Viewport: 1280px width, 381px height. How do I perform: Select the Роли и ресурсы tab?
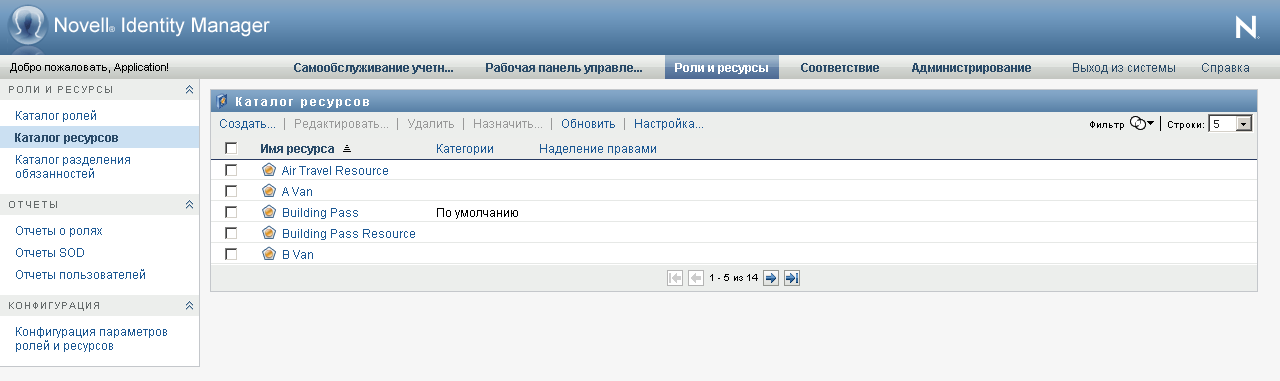click(721, 68)
